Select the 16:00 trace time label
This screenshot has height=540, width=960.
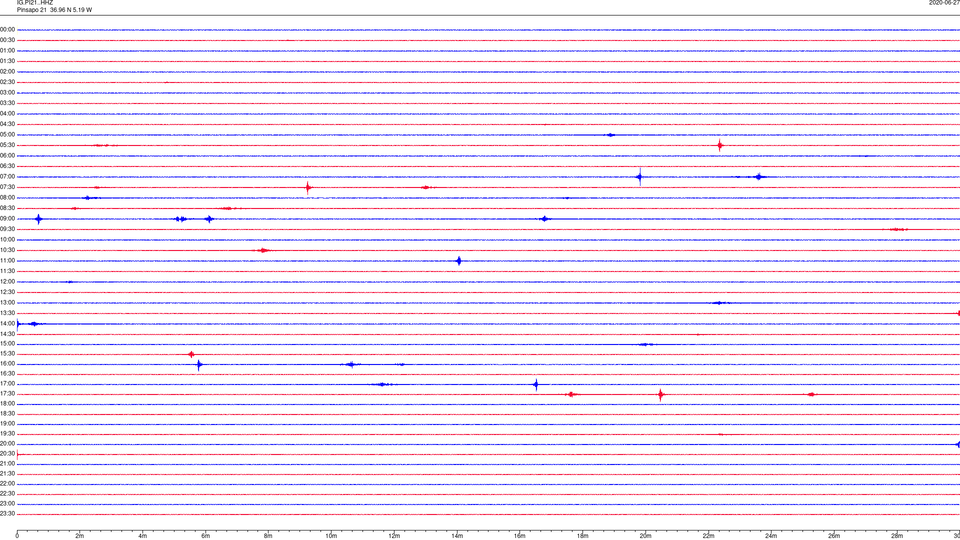7,364
